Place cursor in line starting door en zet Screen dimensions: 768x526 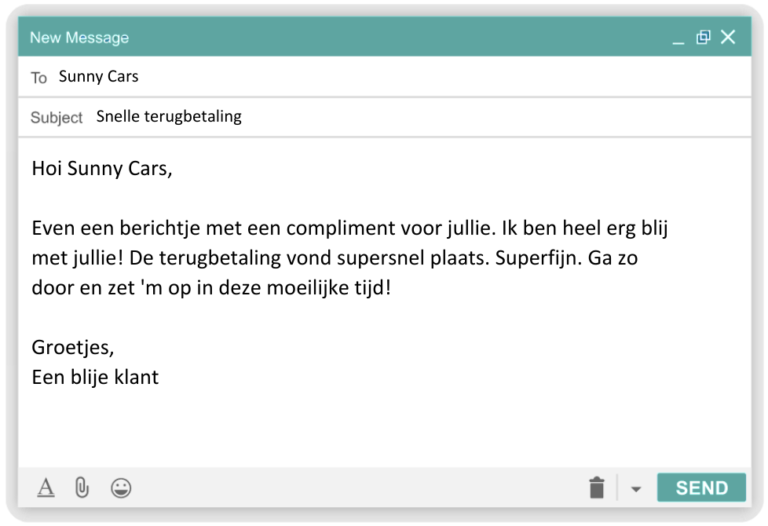click(x=211, y=288)
